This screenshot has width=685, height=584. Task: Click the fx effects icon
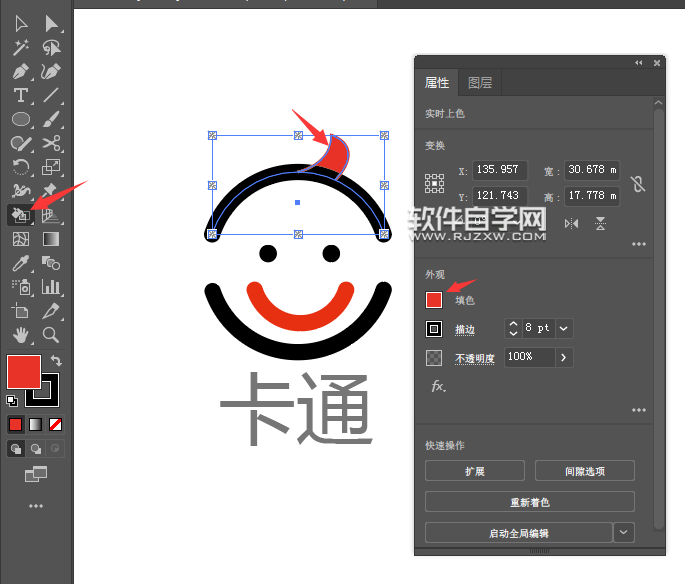(x=438, y=386)
